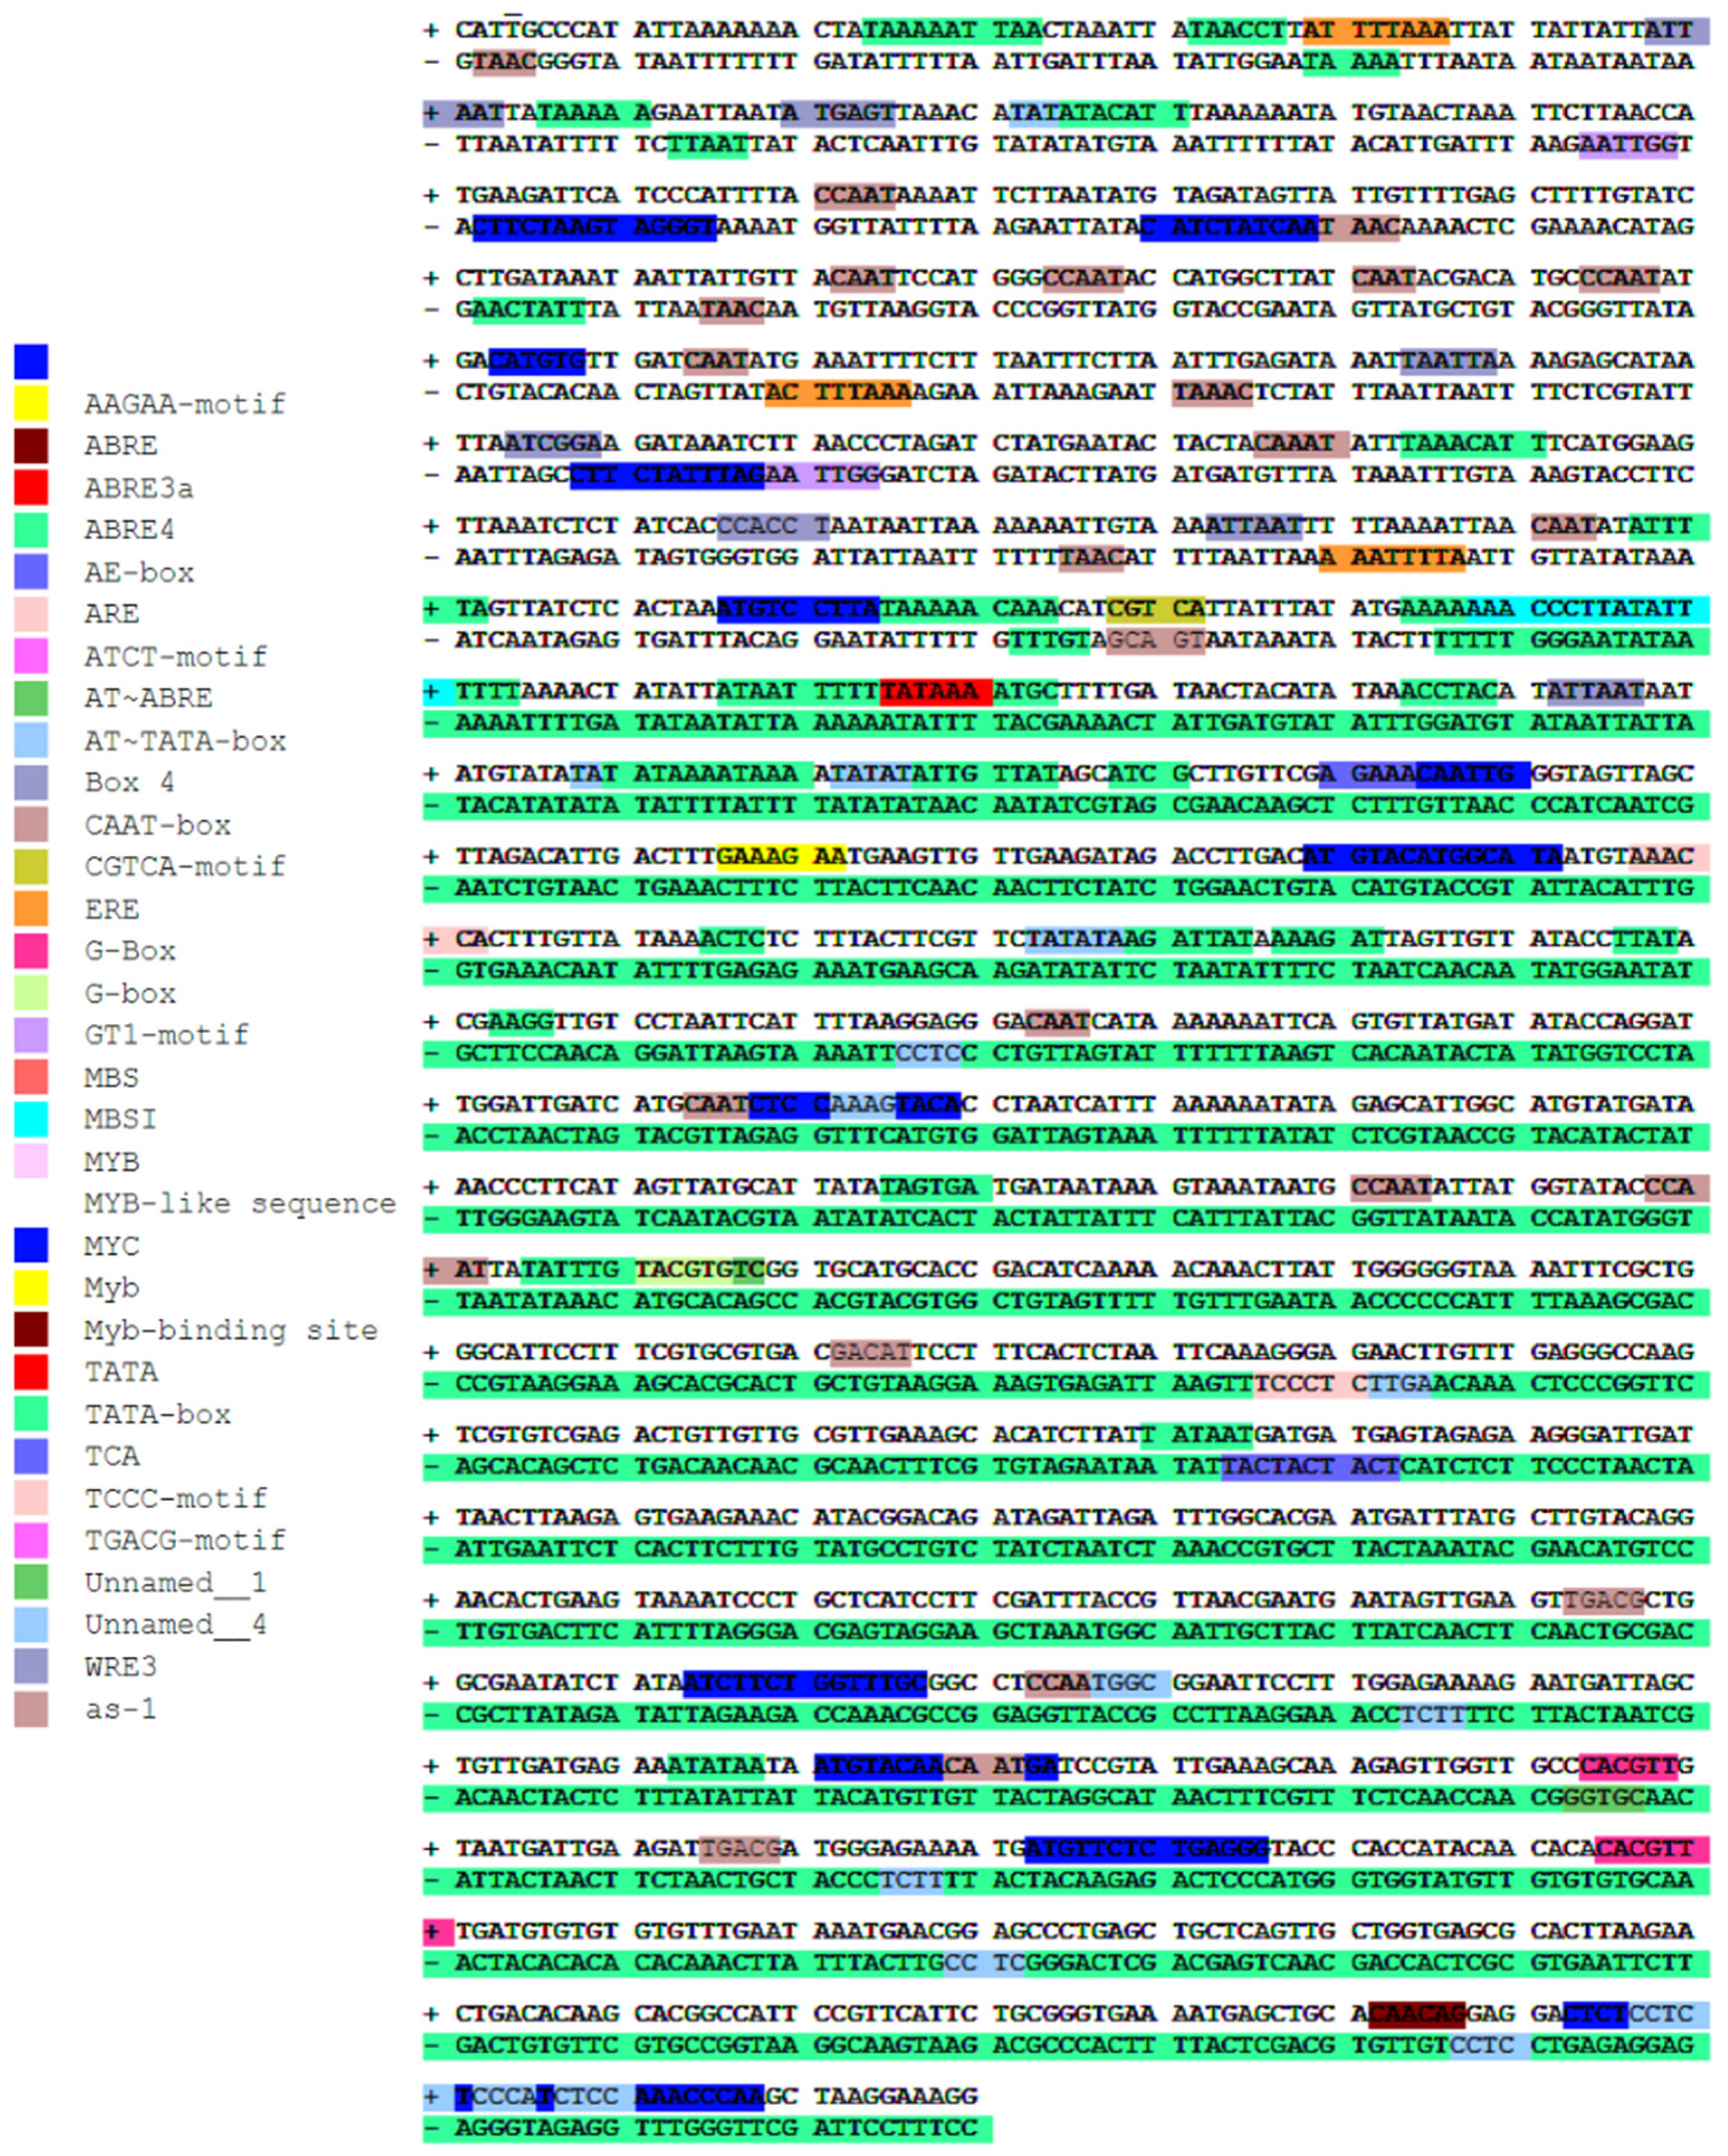Click the TCCC-motif legend label

point(176,1498)
